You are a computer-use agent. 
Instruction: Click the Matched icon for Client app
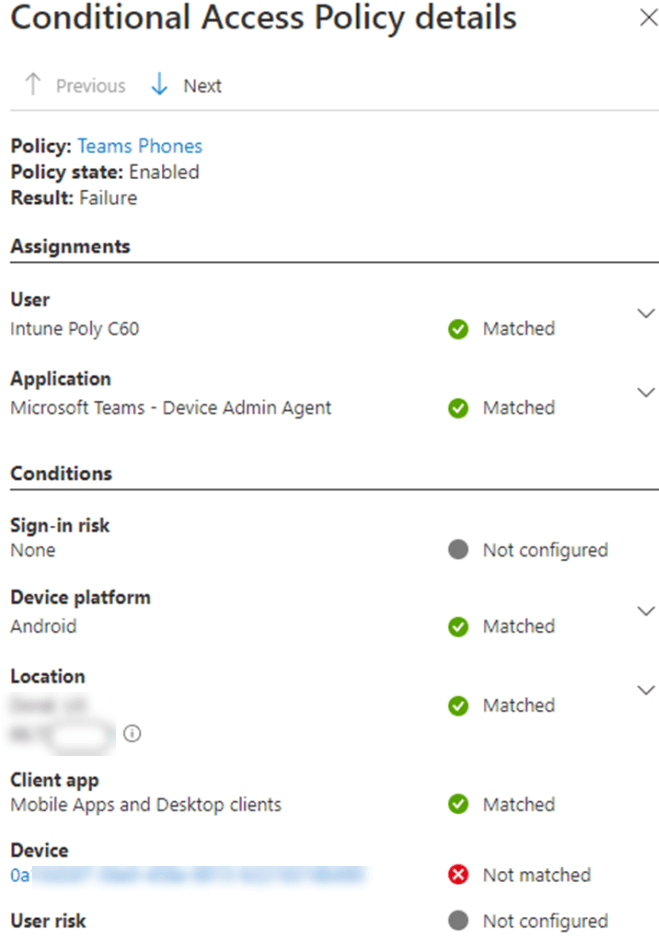[457, 804]
